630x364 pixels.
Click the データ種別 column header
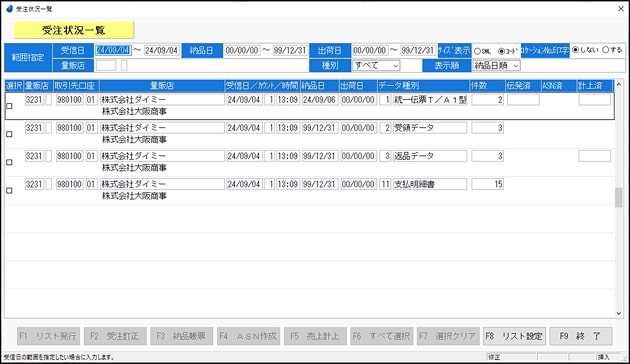423,86
